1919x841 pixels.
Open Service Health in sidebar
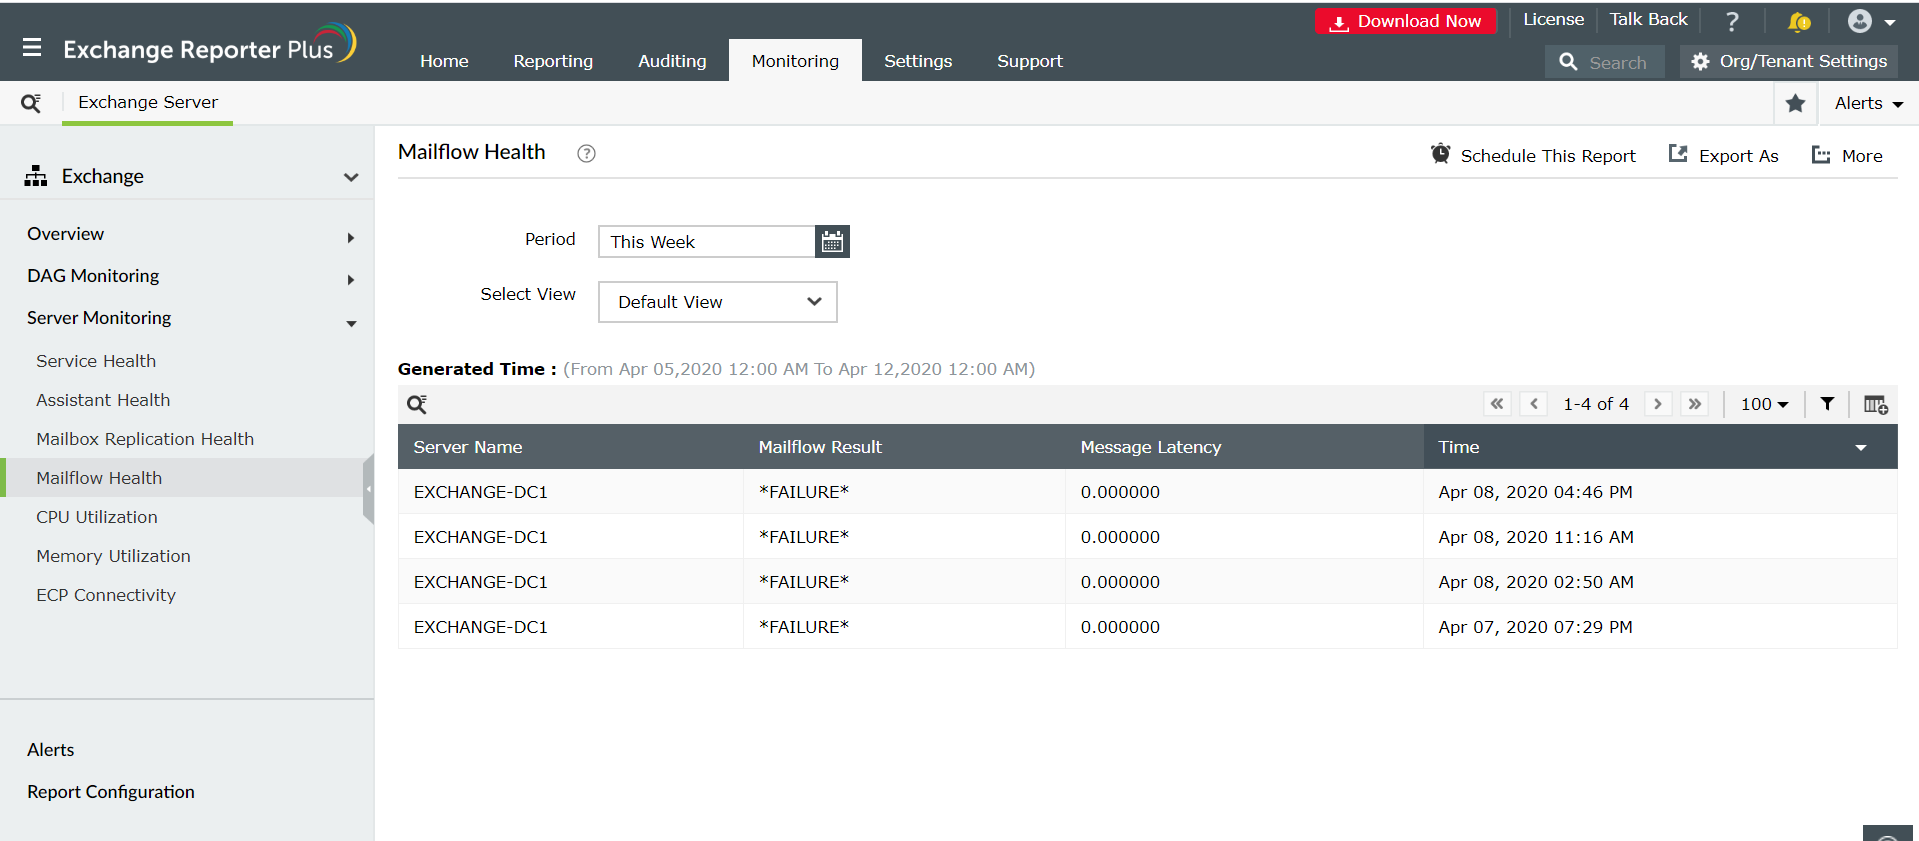pyautogui.click(x=96, y=361)
